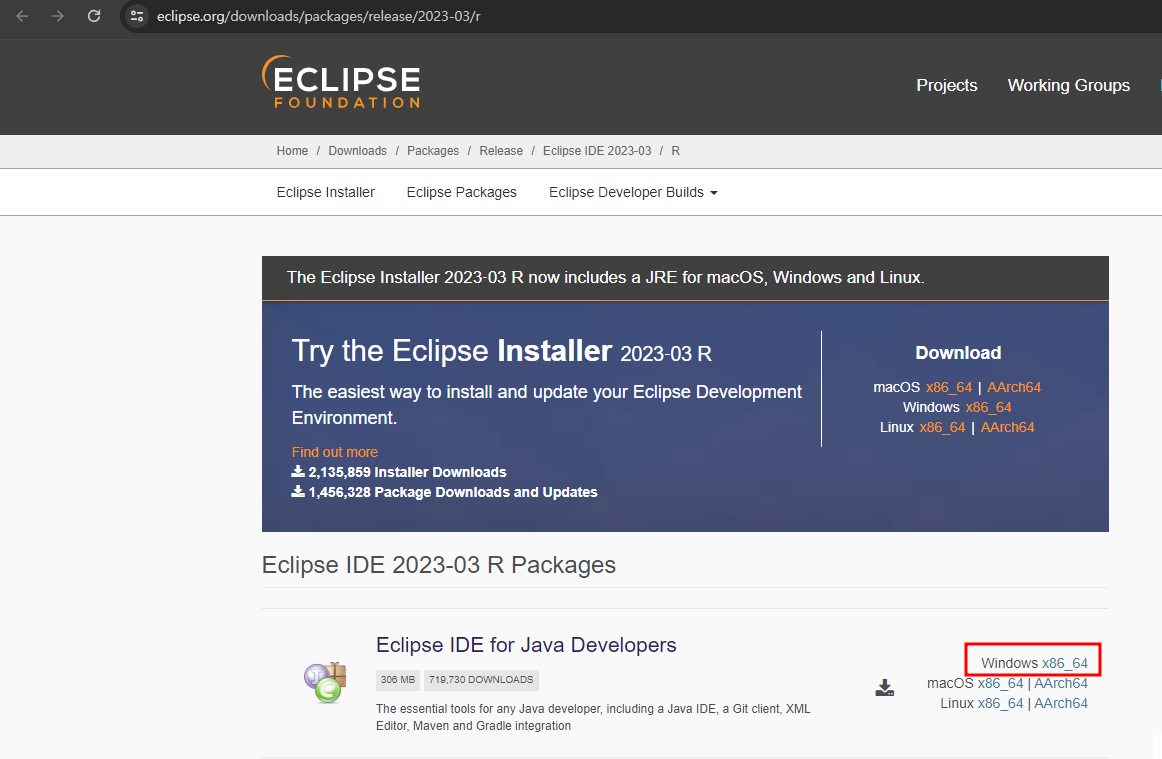The image size is (1162, 759).
Task: Open the Projects menu in header
Action: (946, 85)
